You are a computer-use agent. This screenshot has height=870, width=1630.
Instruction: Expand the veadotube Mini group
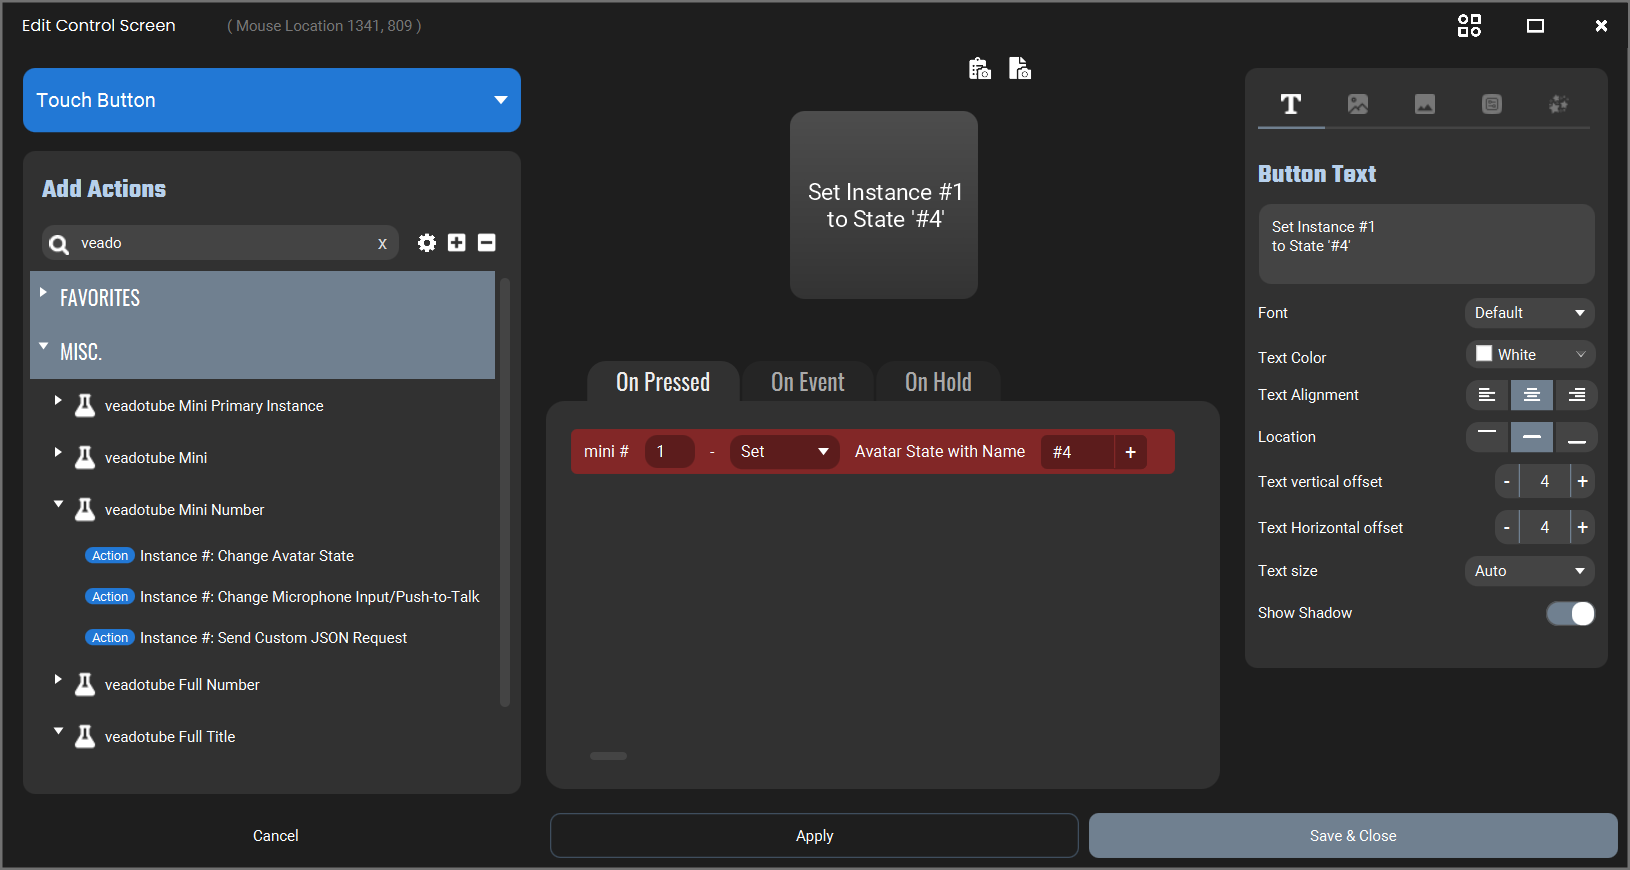click(58, 452)
